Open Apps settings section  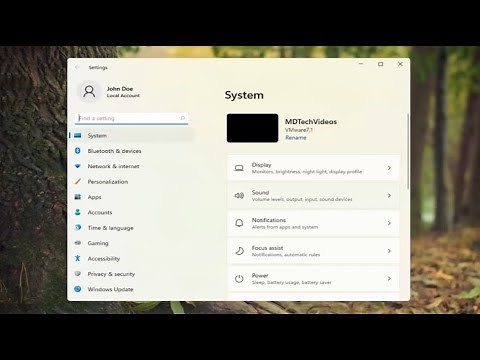tap(131, 197)
